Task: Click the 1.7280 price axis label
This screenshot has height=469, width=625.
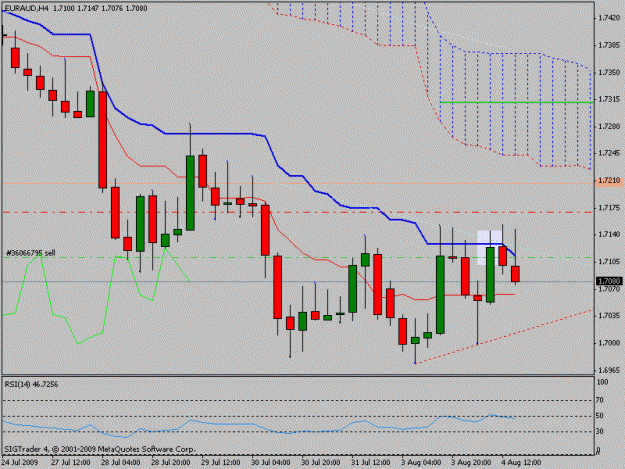Action: [x=609, y=126]
